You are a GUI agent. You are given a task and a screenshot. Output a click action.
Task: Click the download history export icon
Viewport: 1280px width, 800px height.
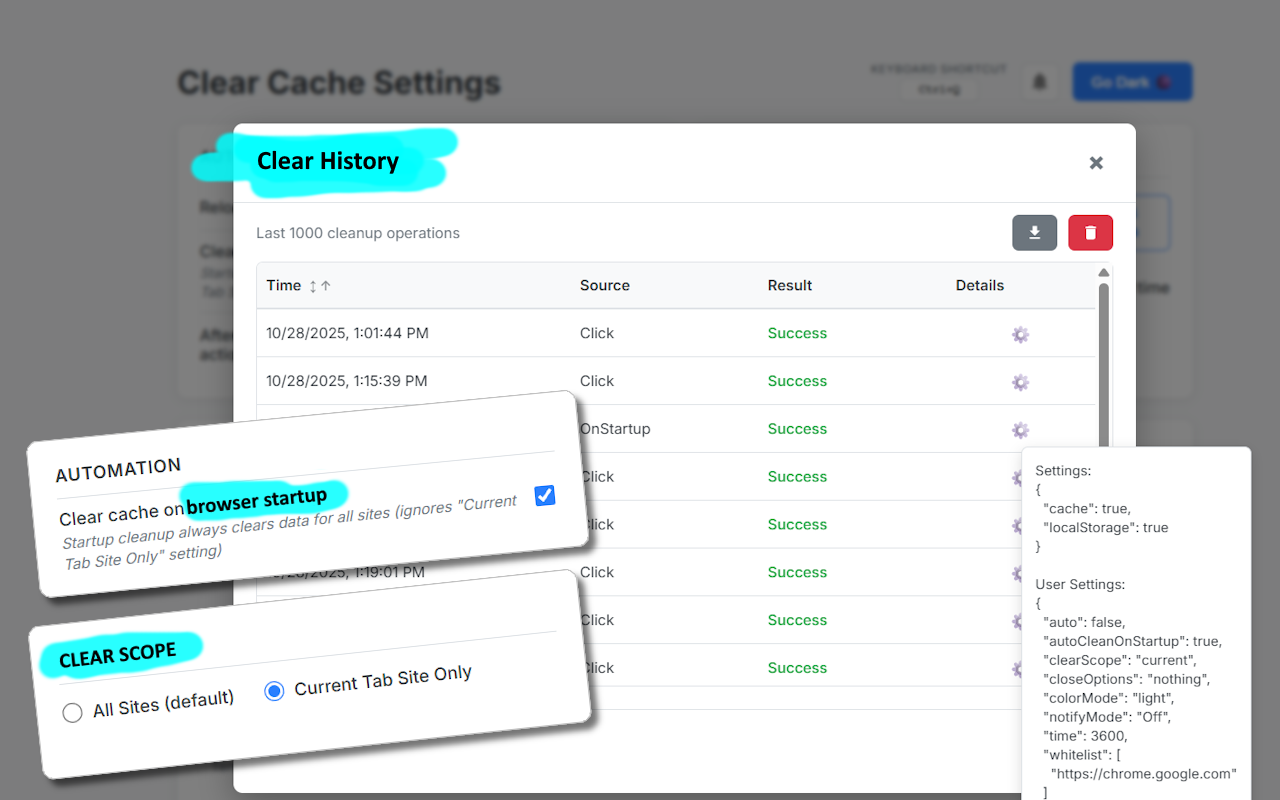coord(1034,233)
